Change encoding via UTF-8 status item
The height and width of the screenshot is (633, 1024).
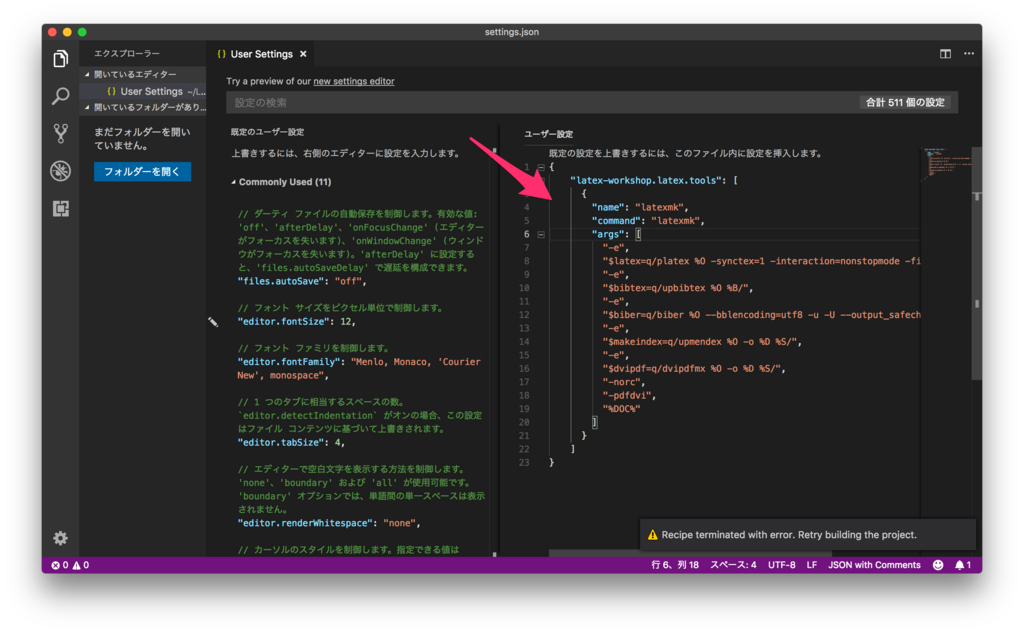tap(781, 565)
